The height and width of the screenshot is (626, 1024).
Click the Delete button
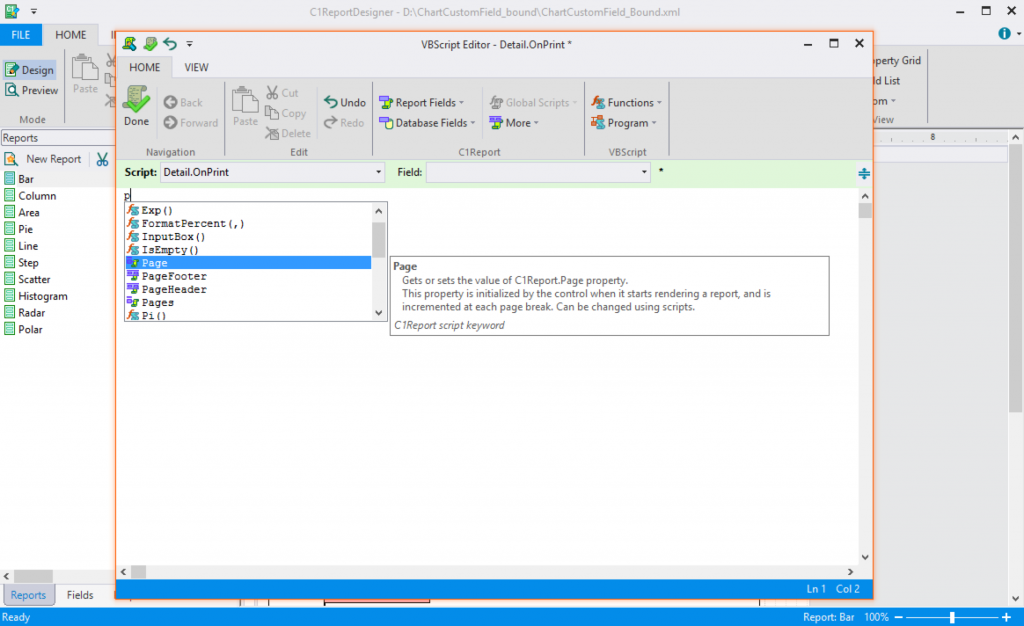[x=288, y=133]
